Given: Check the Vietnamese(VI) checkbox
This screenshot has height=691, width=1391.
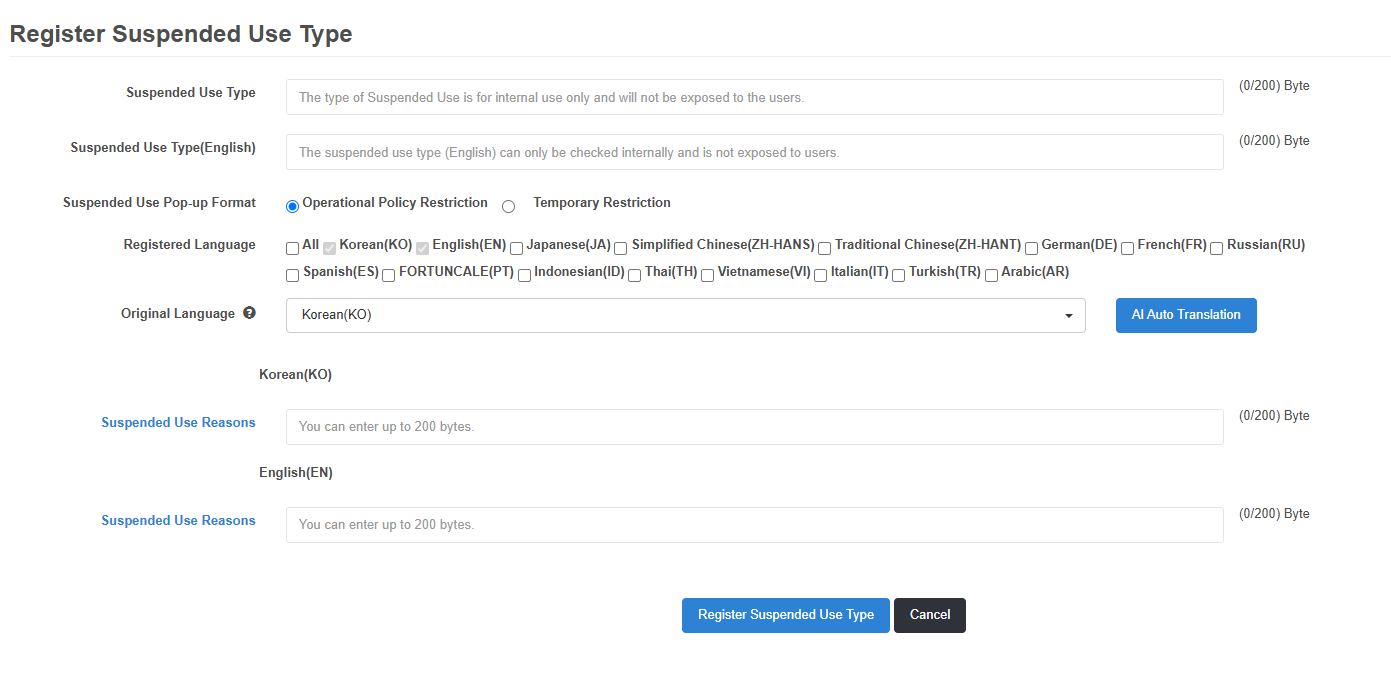Looking at the screenshot, I should (x=707, y=275).
